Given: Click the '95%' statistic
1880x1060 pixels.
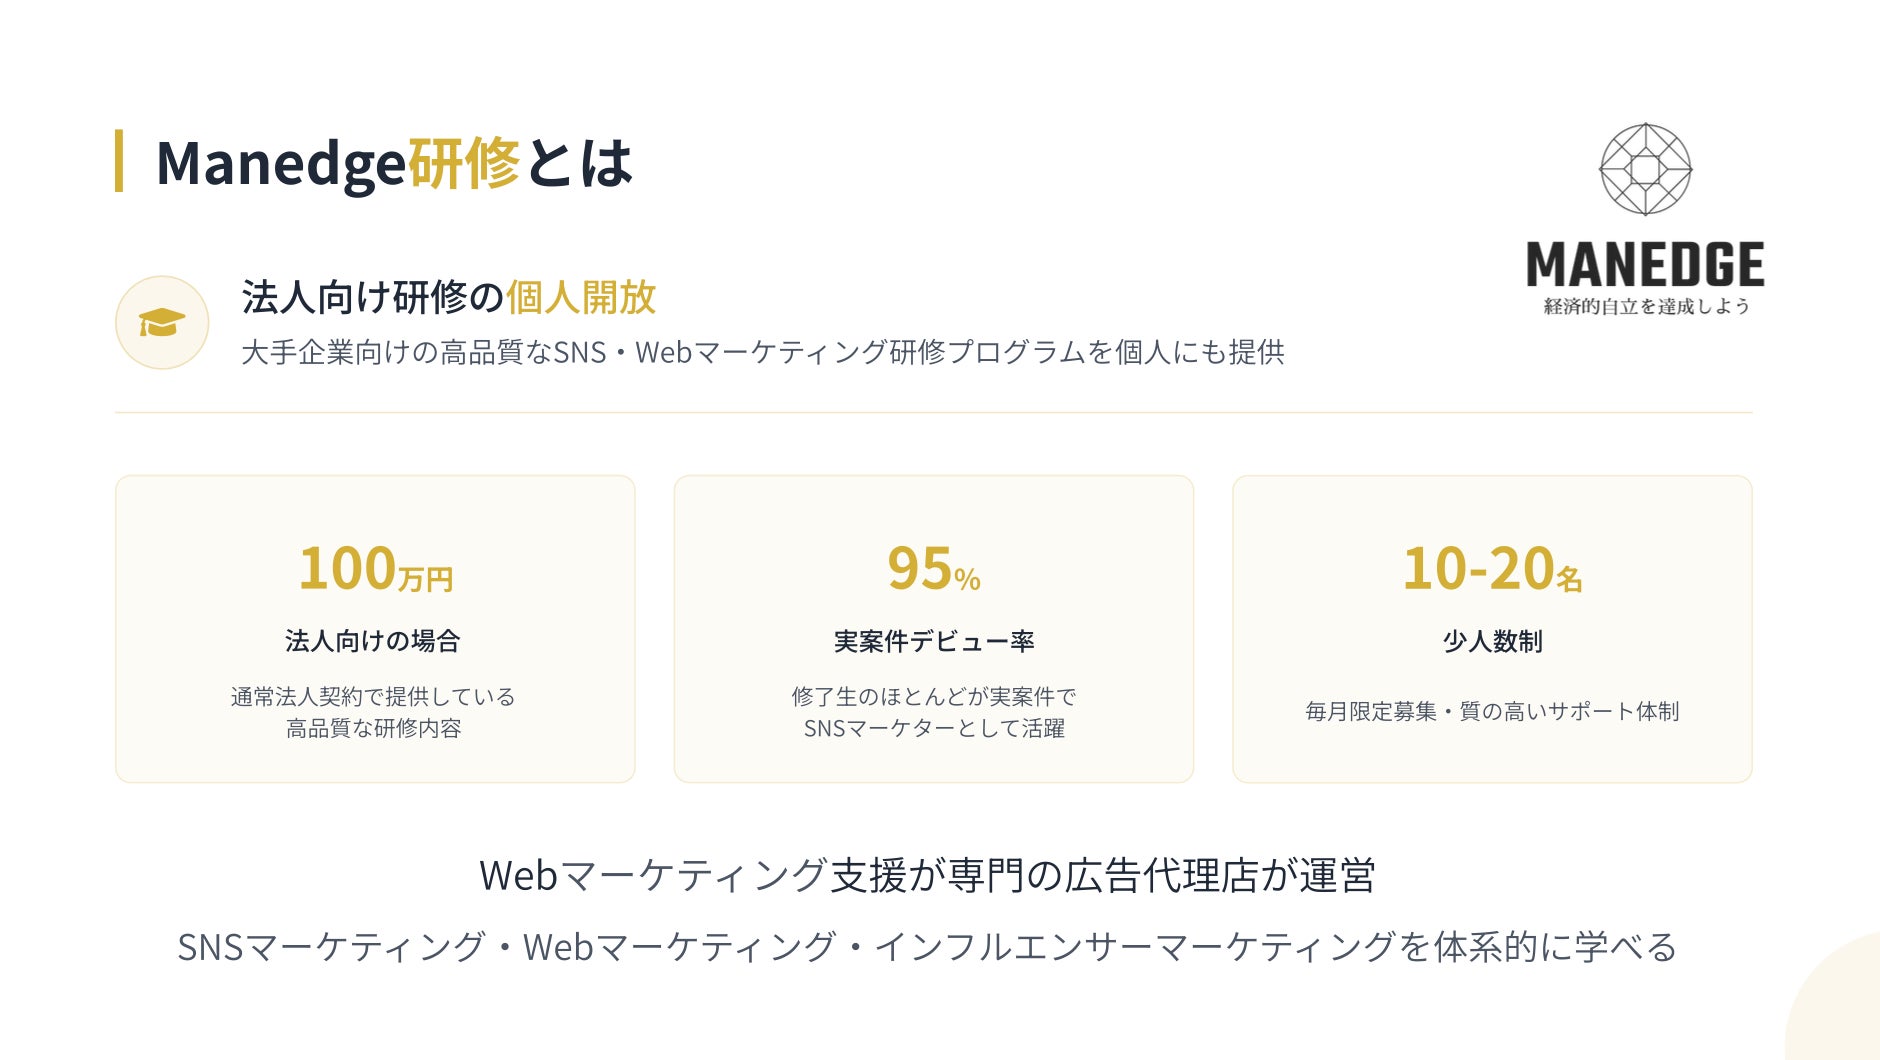Looking at the screenshot, I should click(x=933, y=569).
